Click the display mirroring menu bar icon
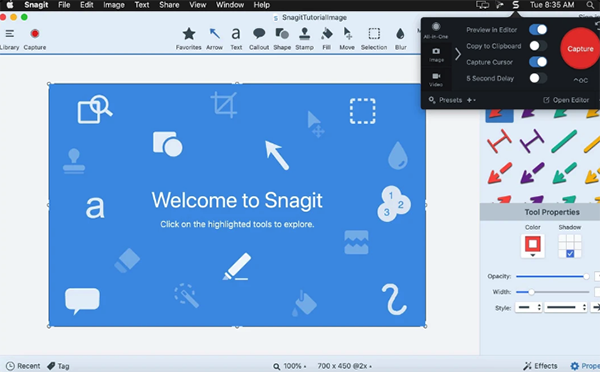Viewport: 600px width, 372px height. coord(482,5)
